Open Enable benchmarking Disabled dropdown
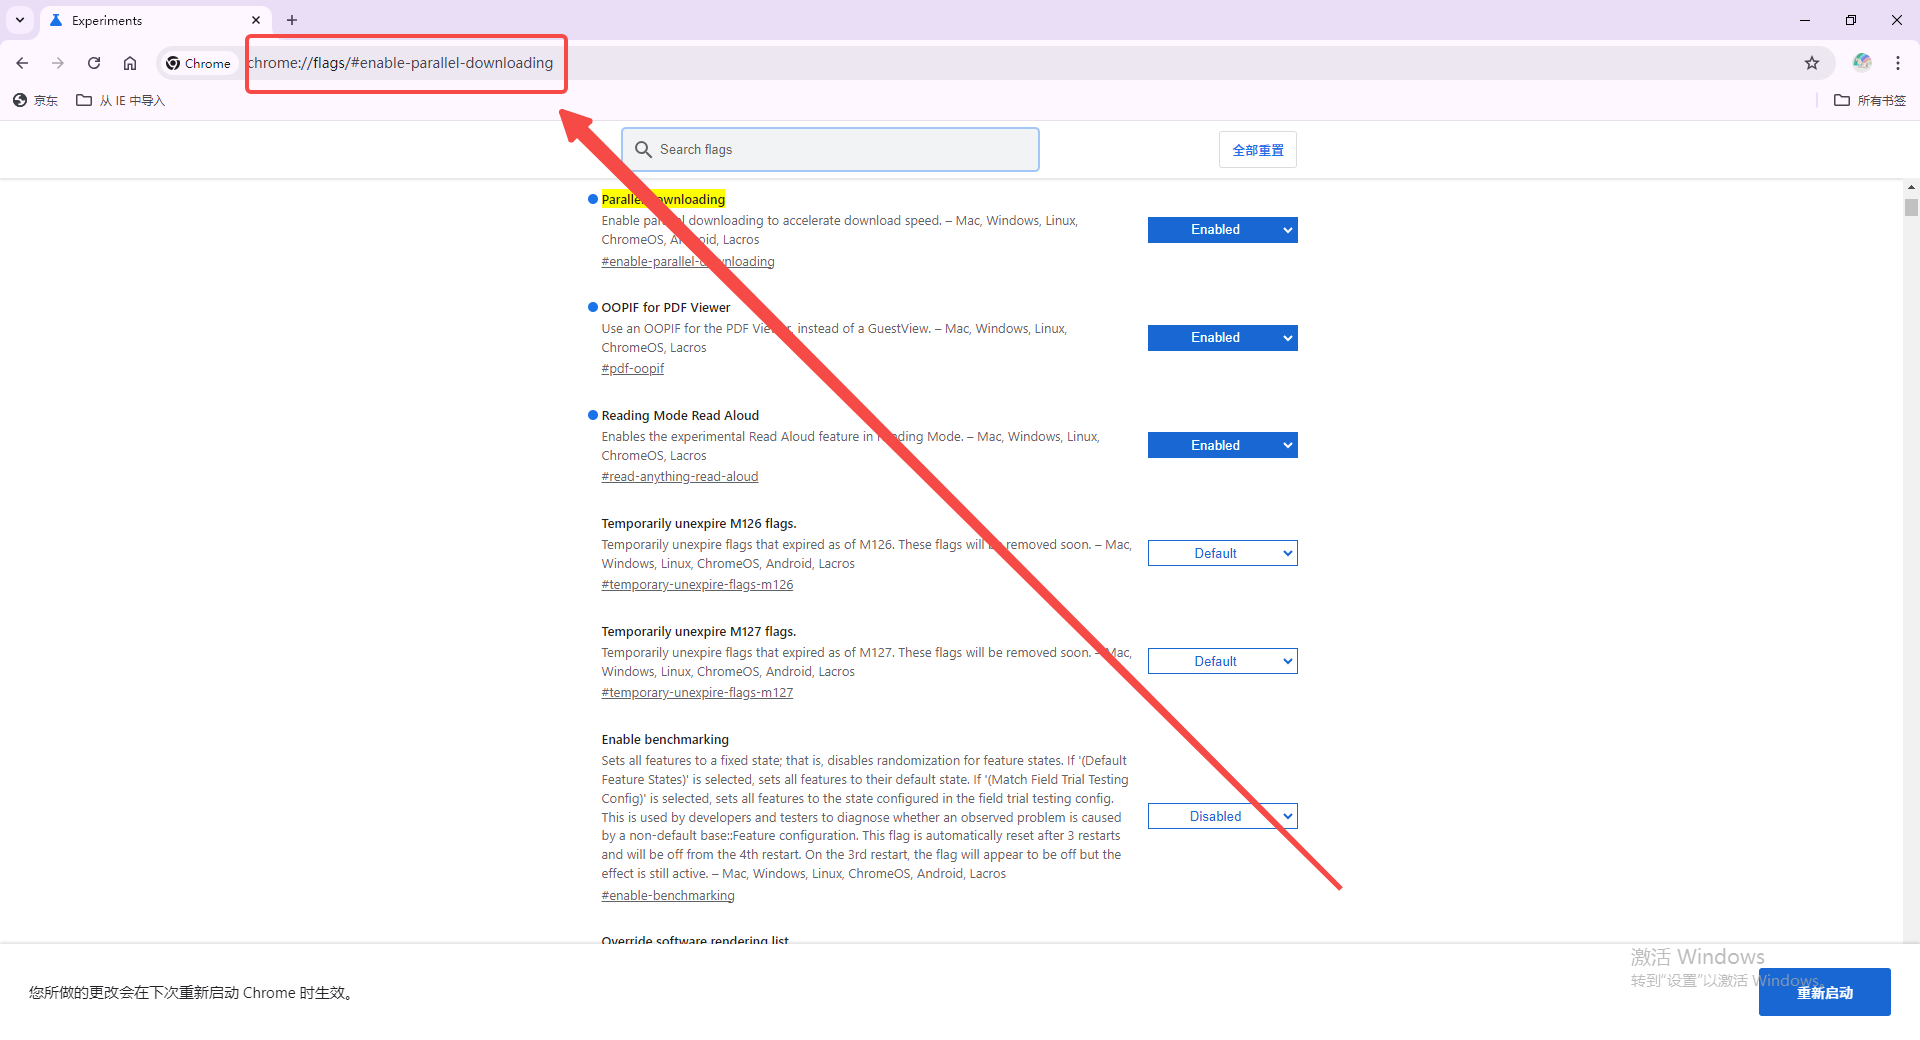This screenshot has height=1040, width=1920. point(1223,816)
